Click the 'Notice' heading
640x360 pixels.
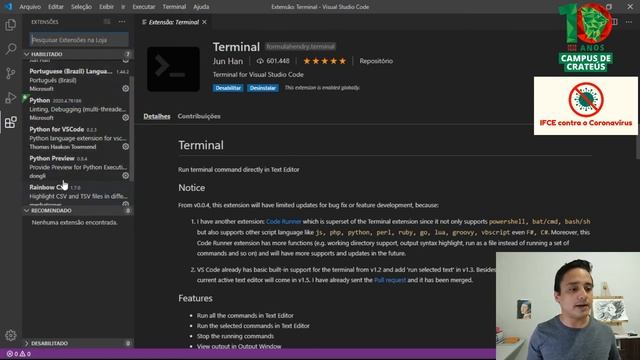[x=191, y=188]
